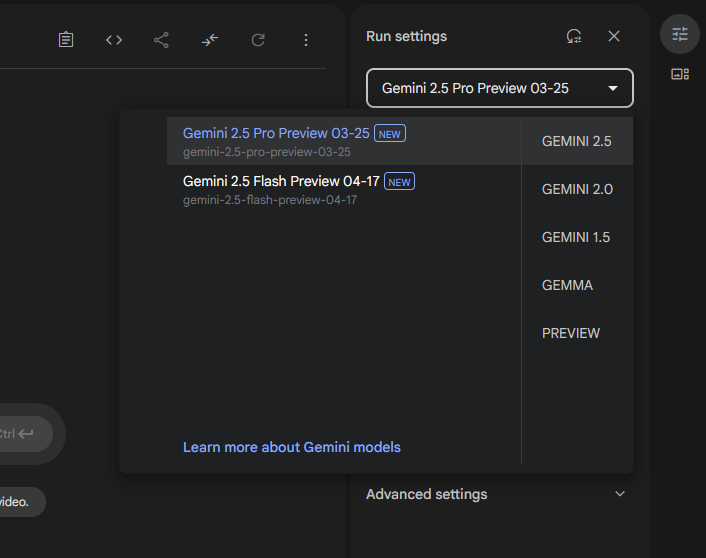Image resolution: width=706 pixels, height=558 pixels.
Task: Switch to the GEMINI 2.5 category
Action: coord(577,141)
